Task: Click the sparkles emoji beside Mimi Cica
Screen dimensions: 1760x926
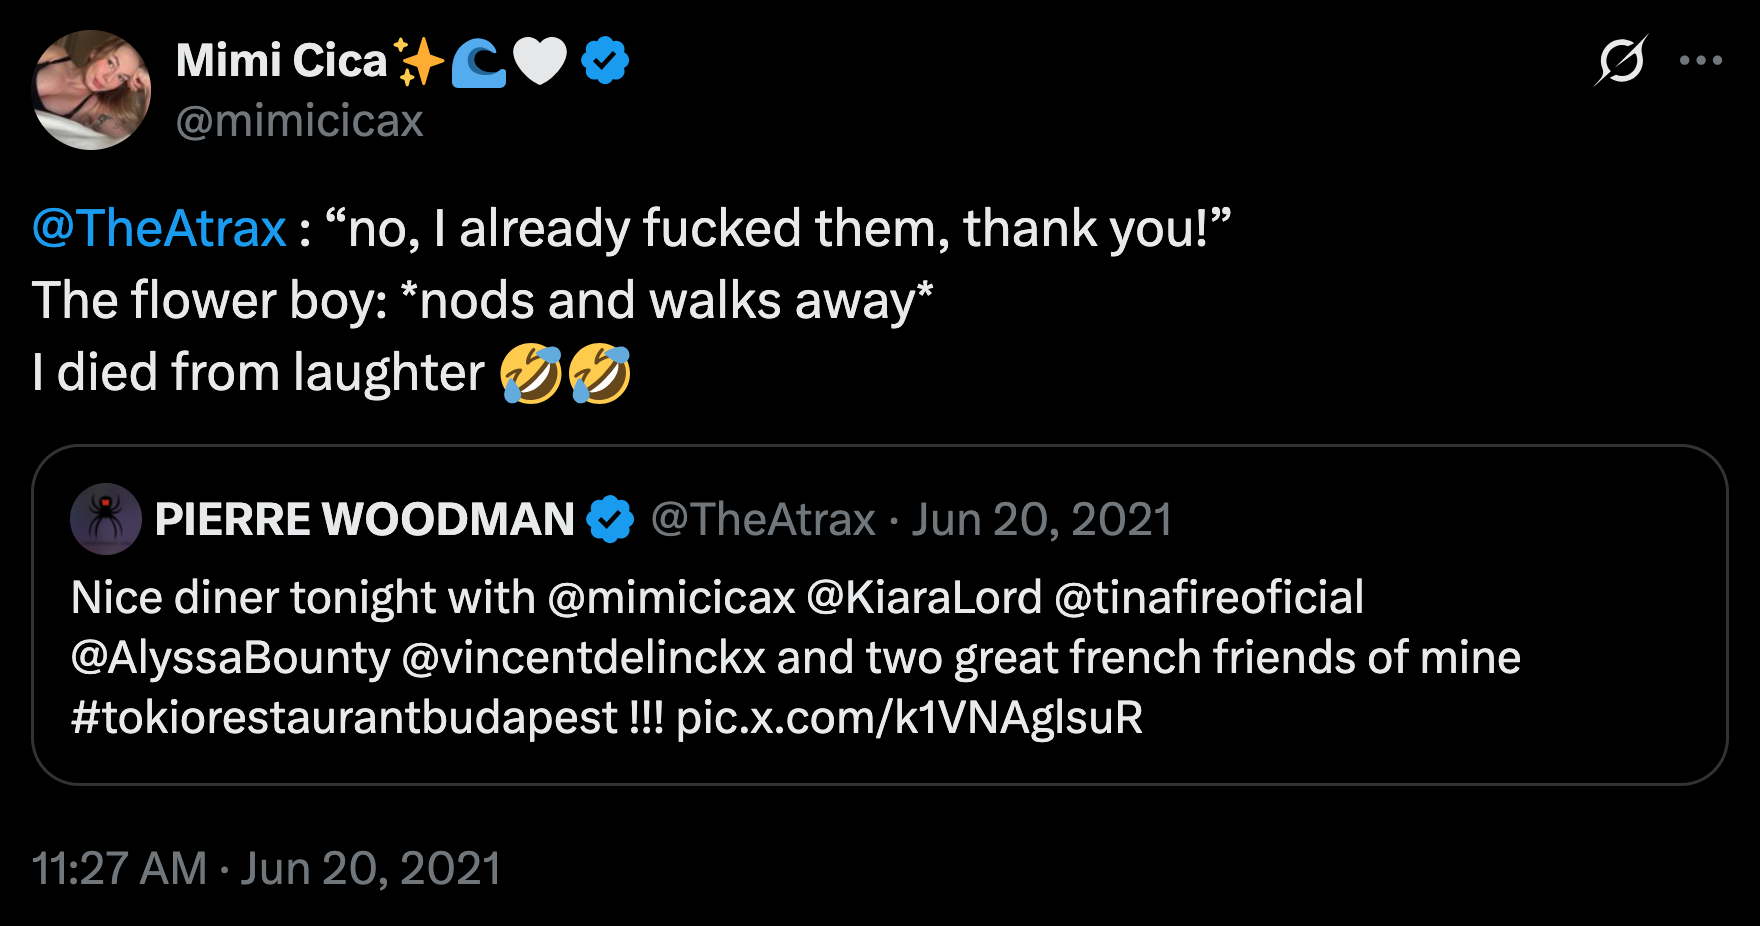Action: tap(419, 62)
